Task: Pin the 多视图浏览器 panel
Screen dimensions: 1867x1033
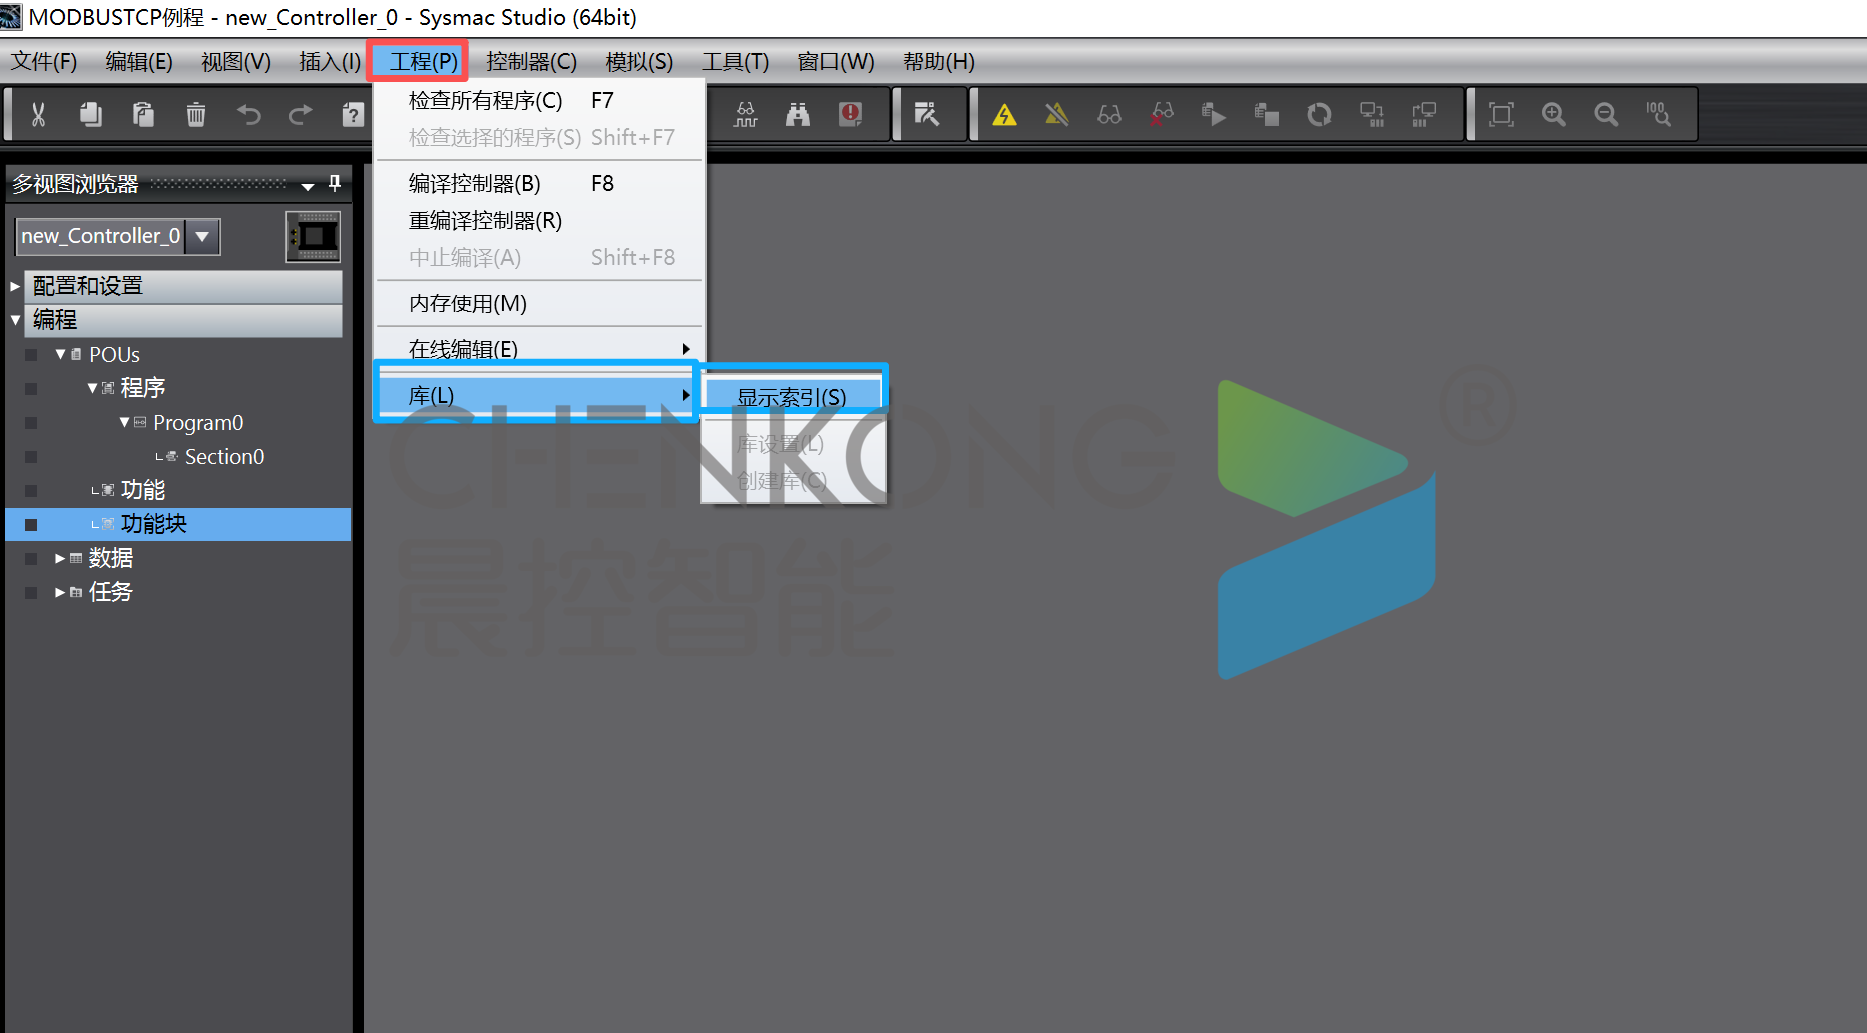Action: (x=335, y=183)
